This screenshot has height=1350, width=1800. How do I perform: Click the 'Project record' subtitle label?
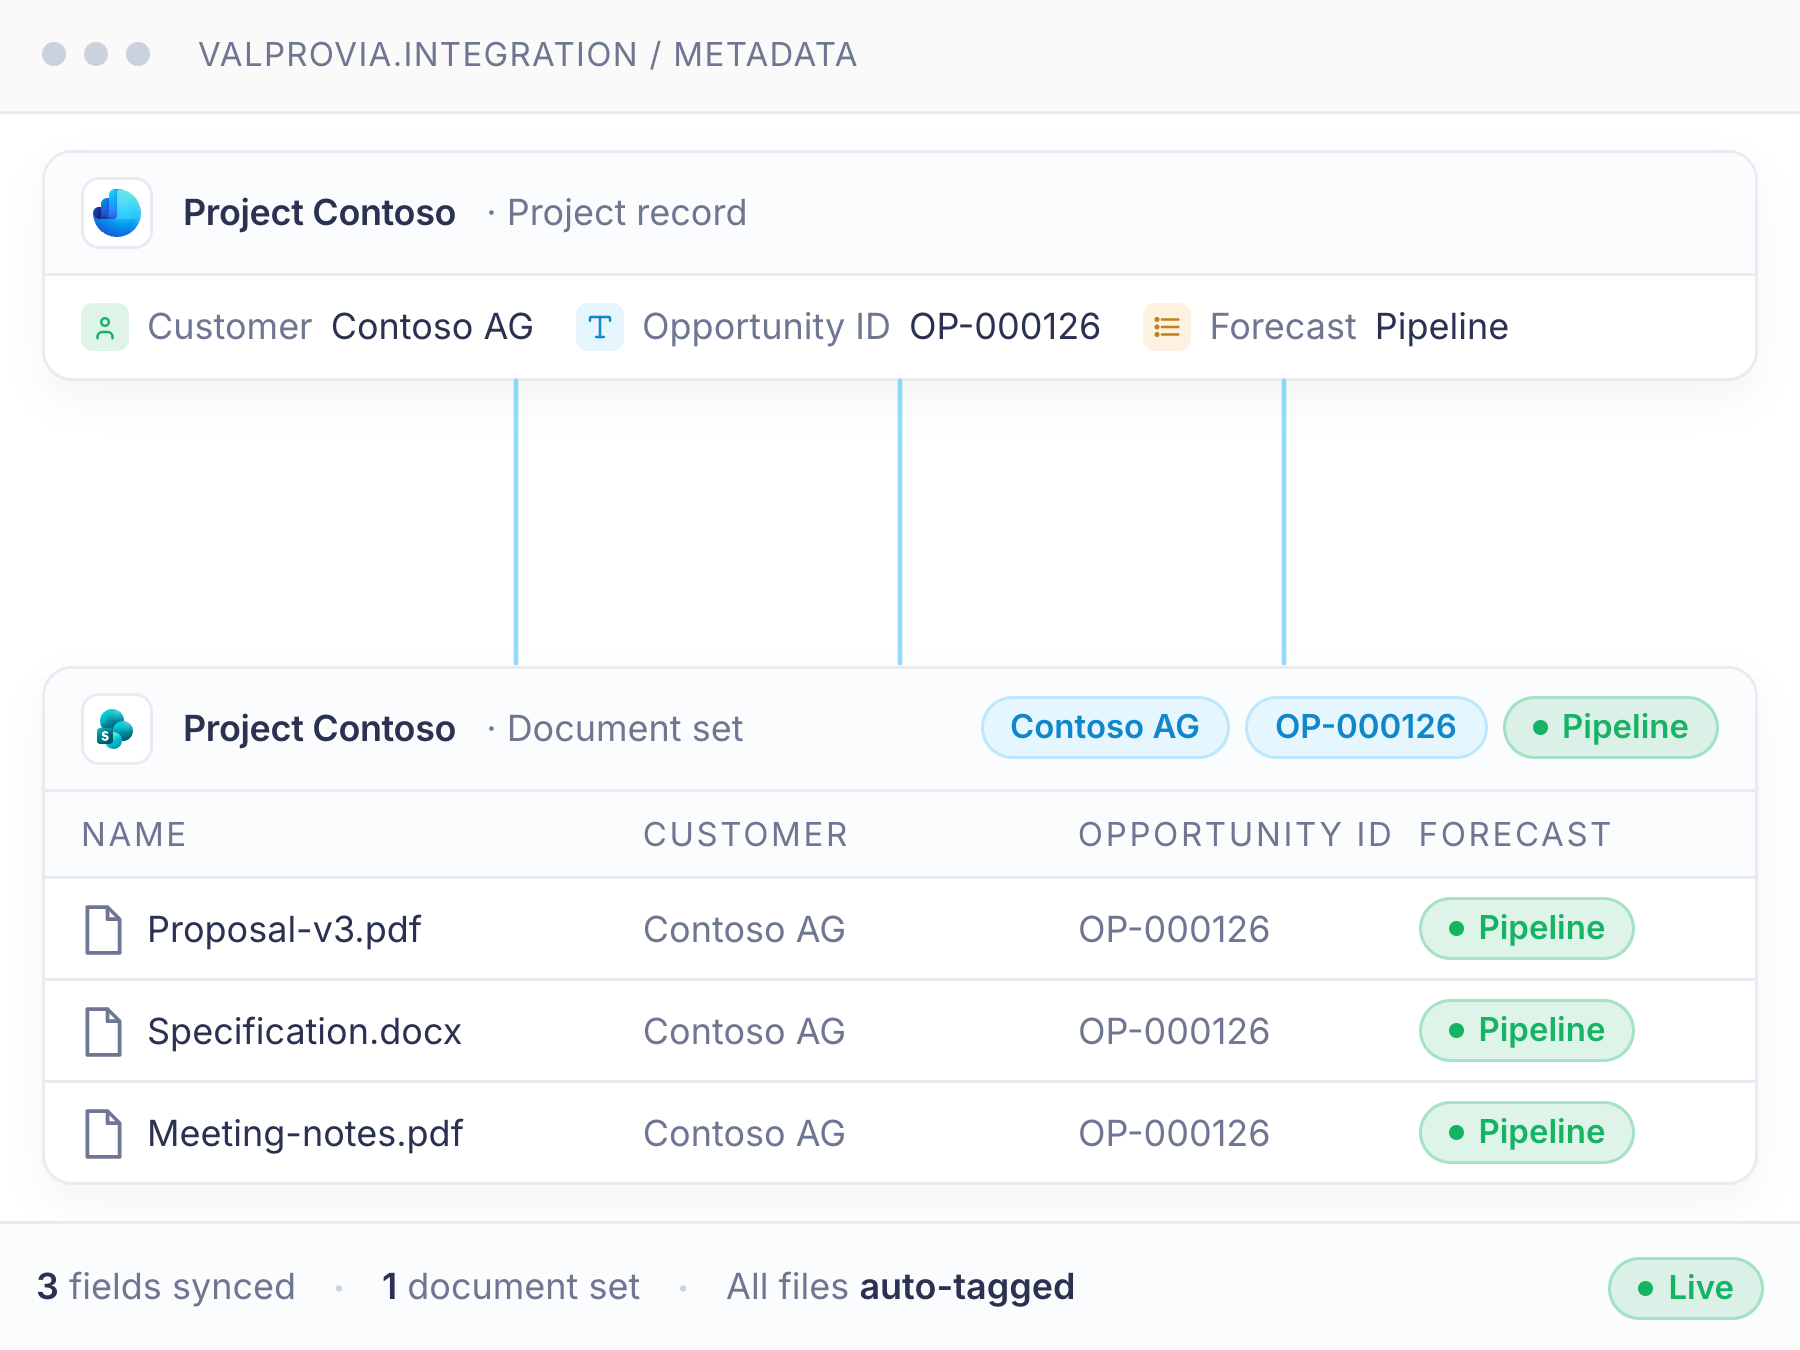pos(627,213)
